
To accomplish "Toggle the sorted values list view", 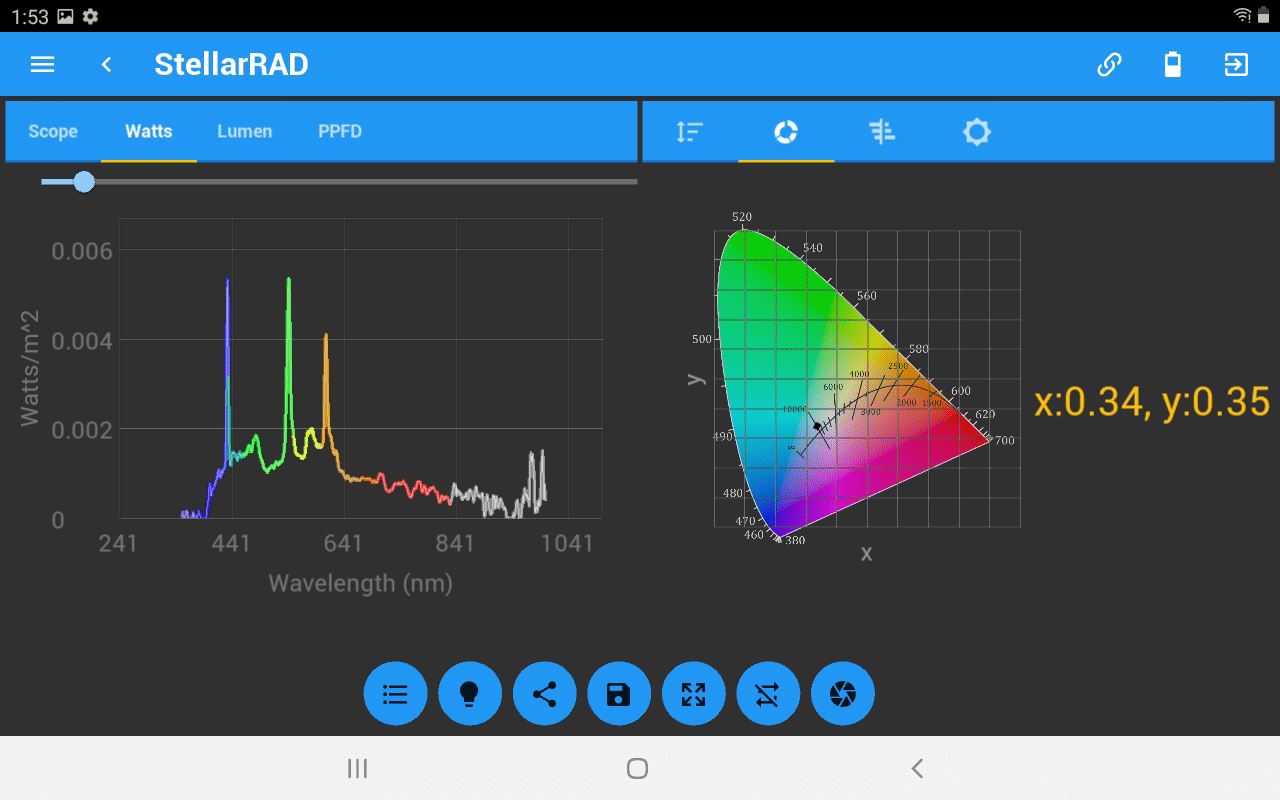I will coord(688,131).
